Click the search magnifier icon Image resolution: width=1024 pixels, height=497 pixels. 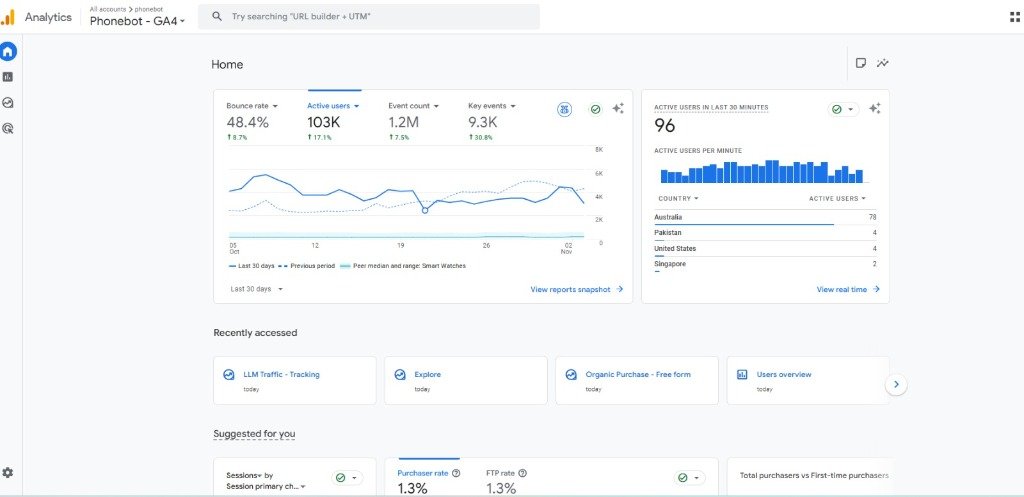point(217,16)
